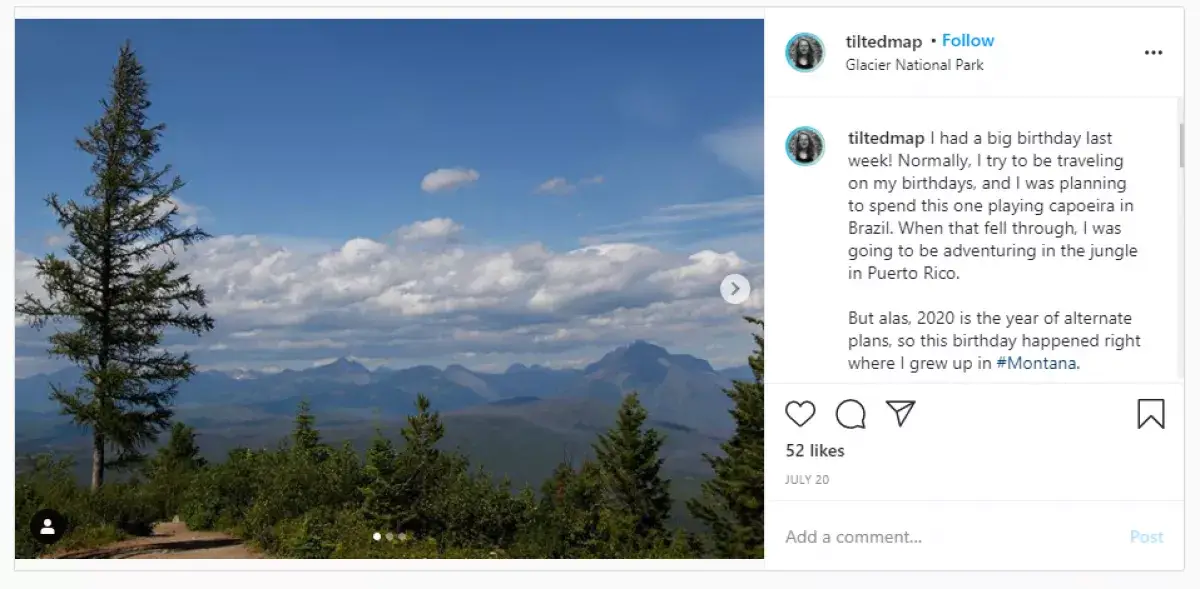Click the Add a comment field
Screen dimensions: 1200x589
pos(950,537)
